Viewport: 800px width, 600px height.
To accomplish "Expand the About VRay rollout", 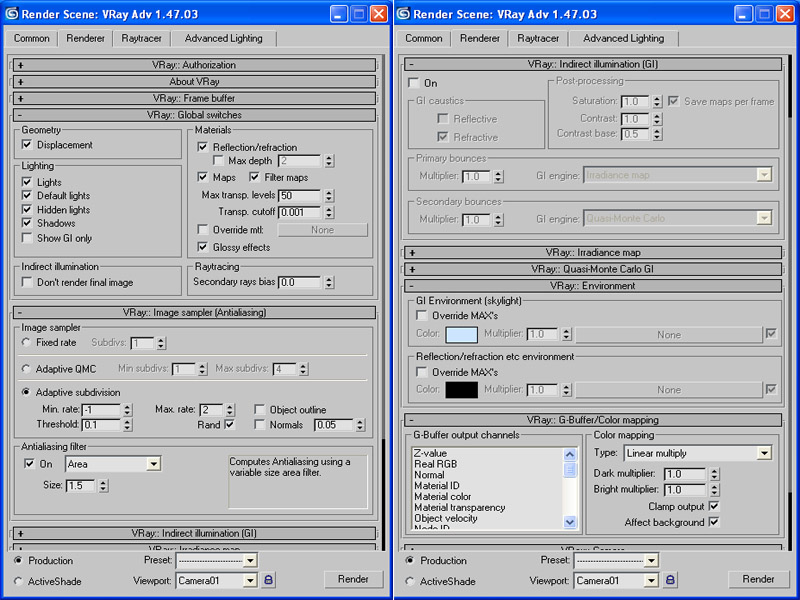I will [x=194, y=82].
